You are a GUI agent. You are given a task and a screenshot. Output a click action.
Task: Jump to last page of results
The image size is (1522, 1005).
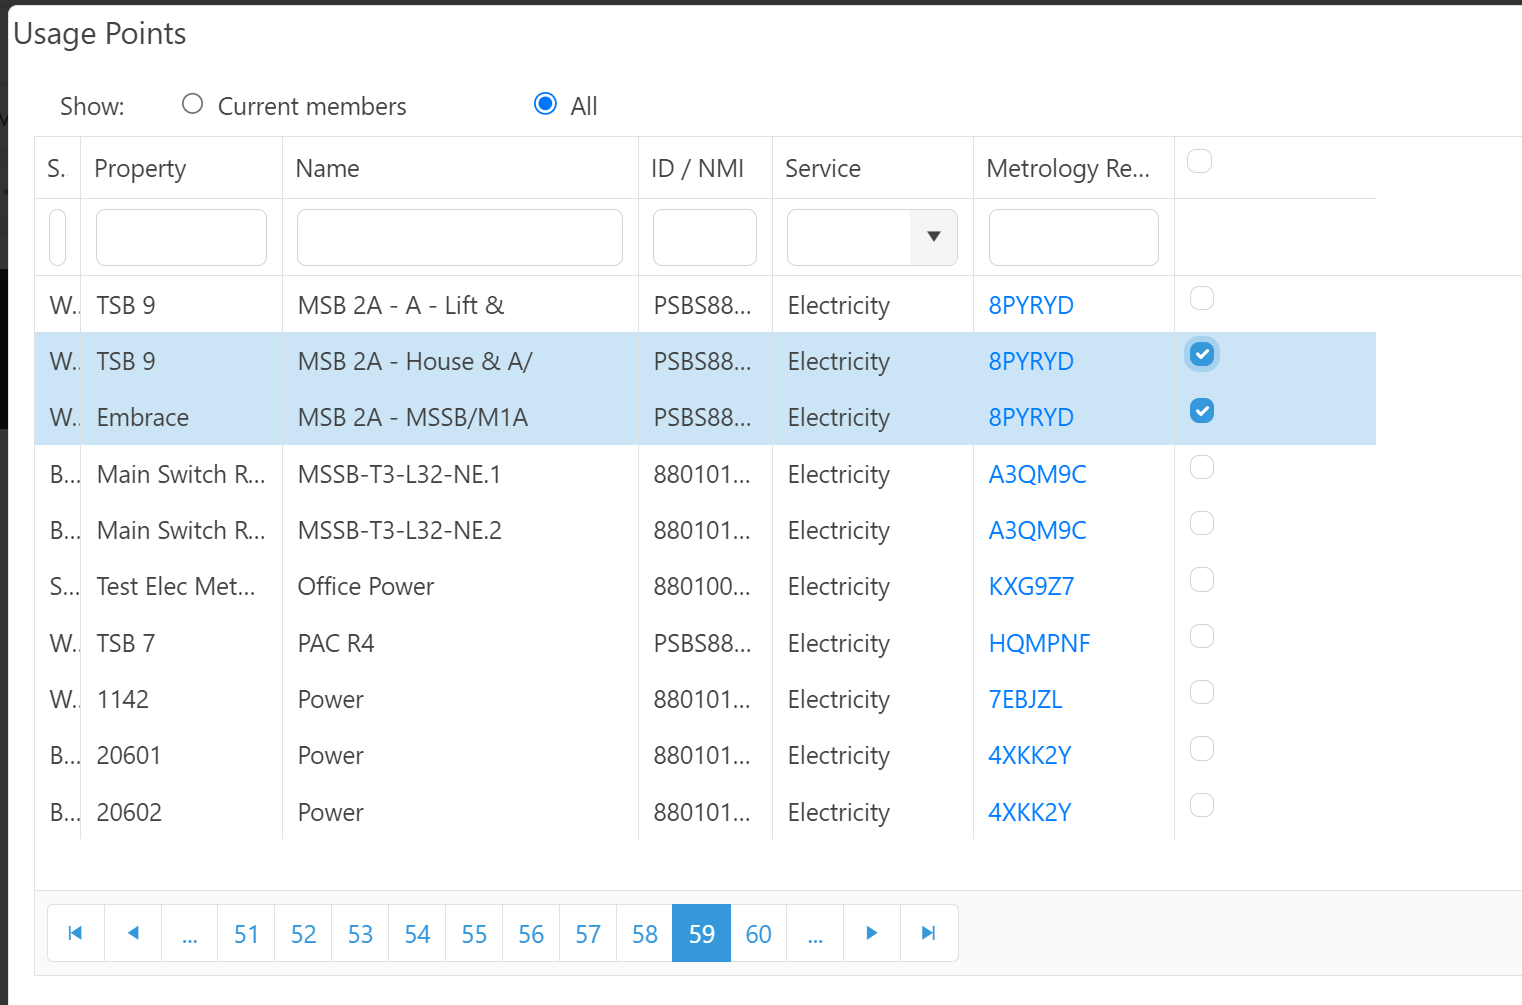point(929,933)
